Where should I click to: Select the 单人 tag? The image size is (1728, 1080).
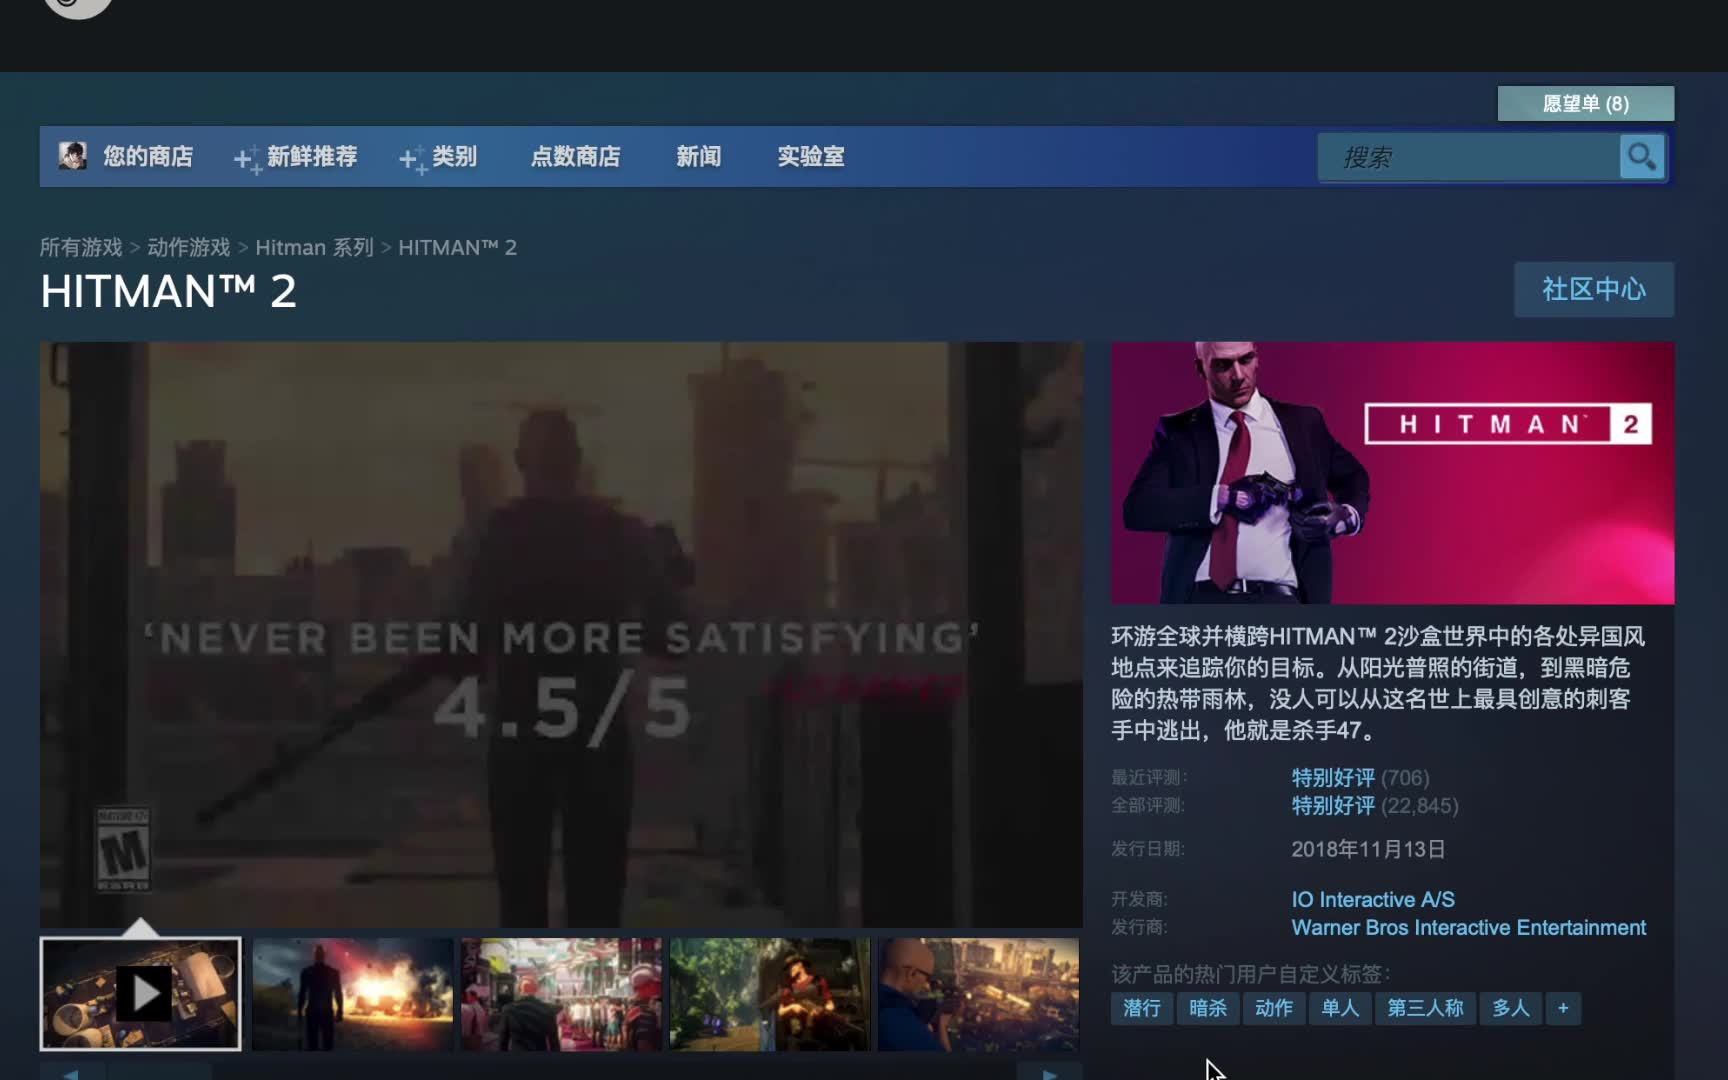1339,1008
